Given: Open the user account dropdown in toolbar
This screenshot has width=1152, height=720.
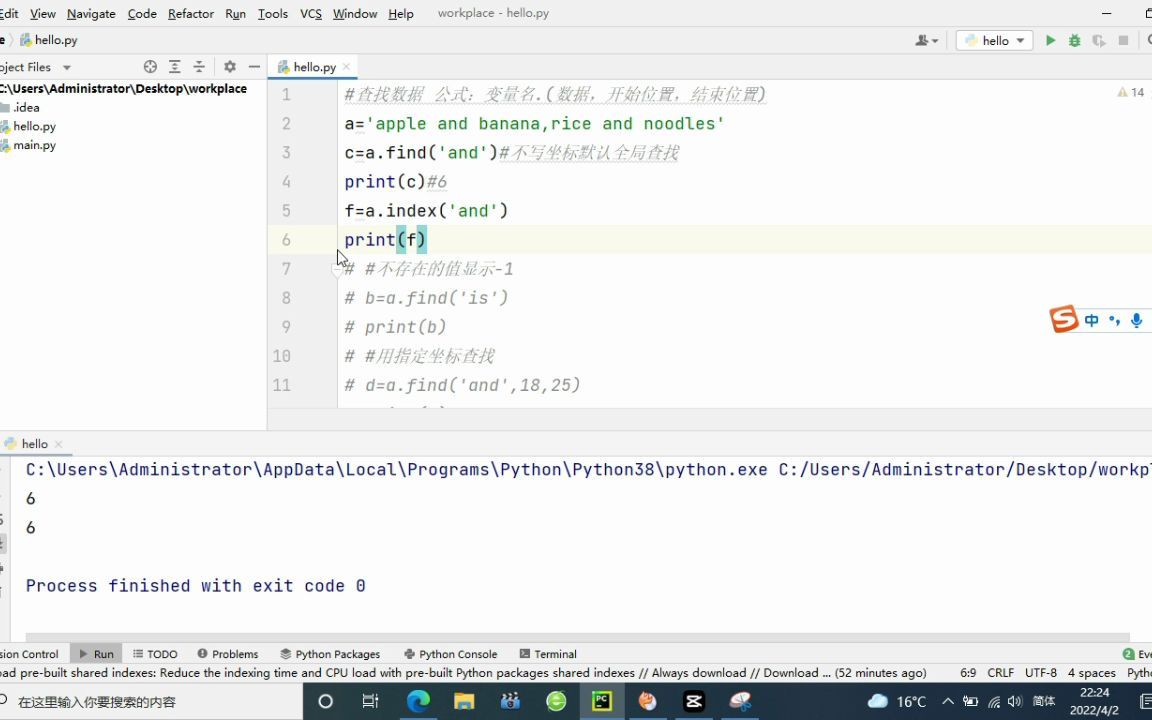Looking at the screenshot, I should tap(926, 40).
